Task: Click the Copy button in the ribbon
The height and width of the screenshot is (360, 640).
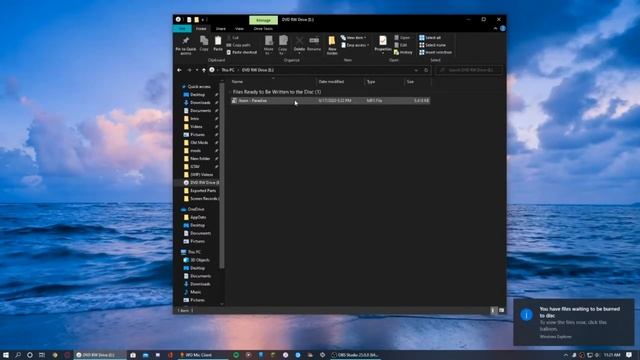Action: pyautogui.click(x=204, y=44)
